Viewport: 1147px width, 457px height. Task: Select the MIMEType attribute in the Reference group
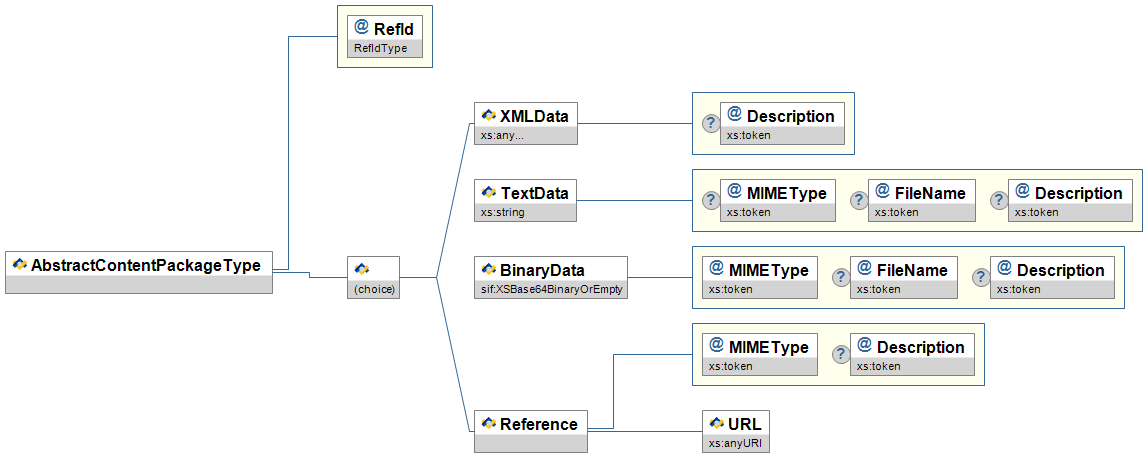click(x=760, y=354)
